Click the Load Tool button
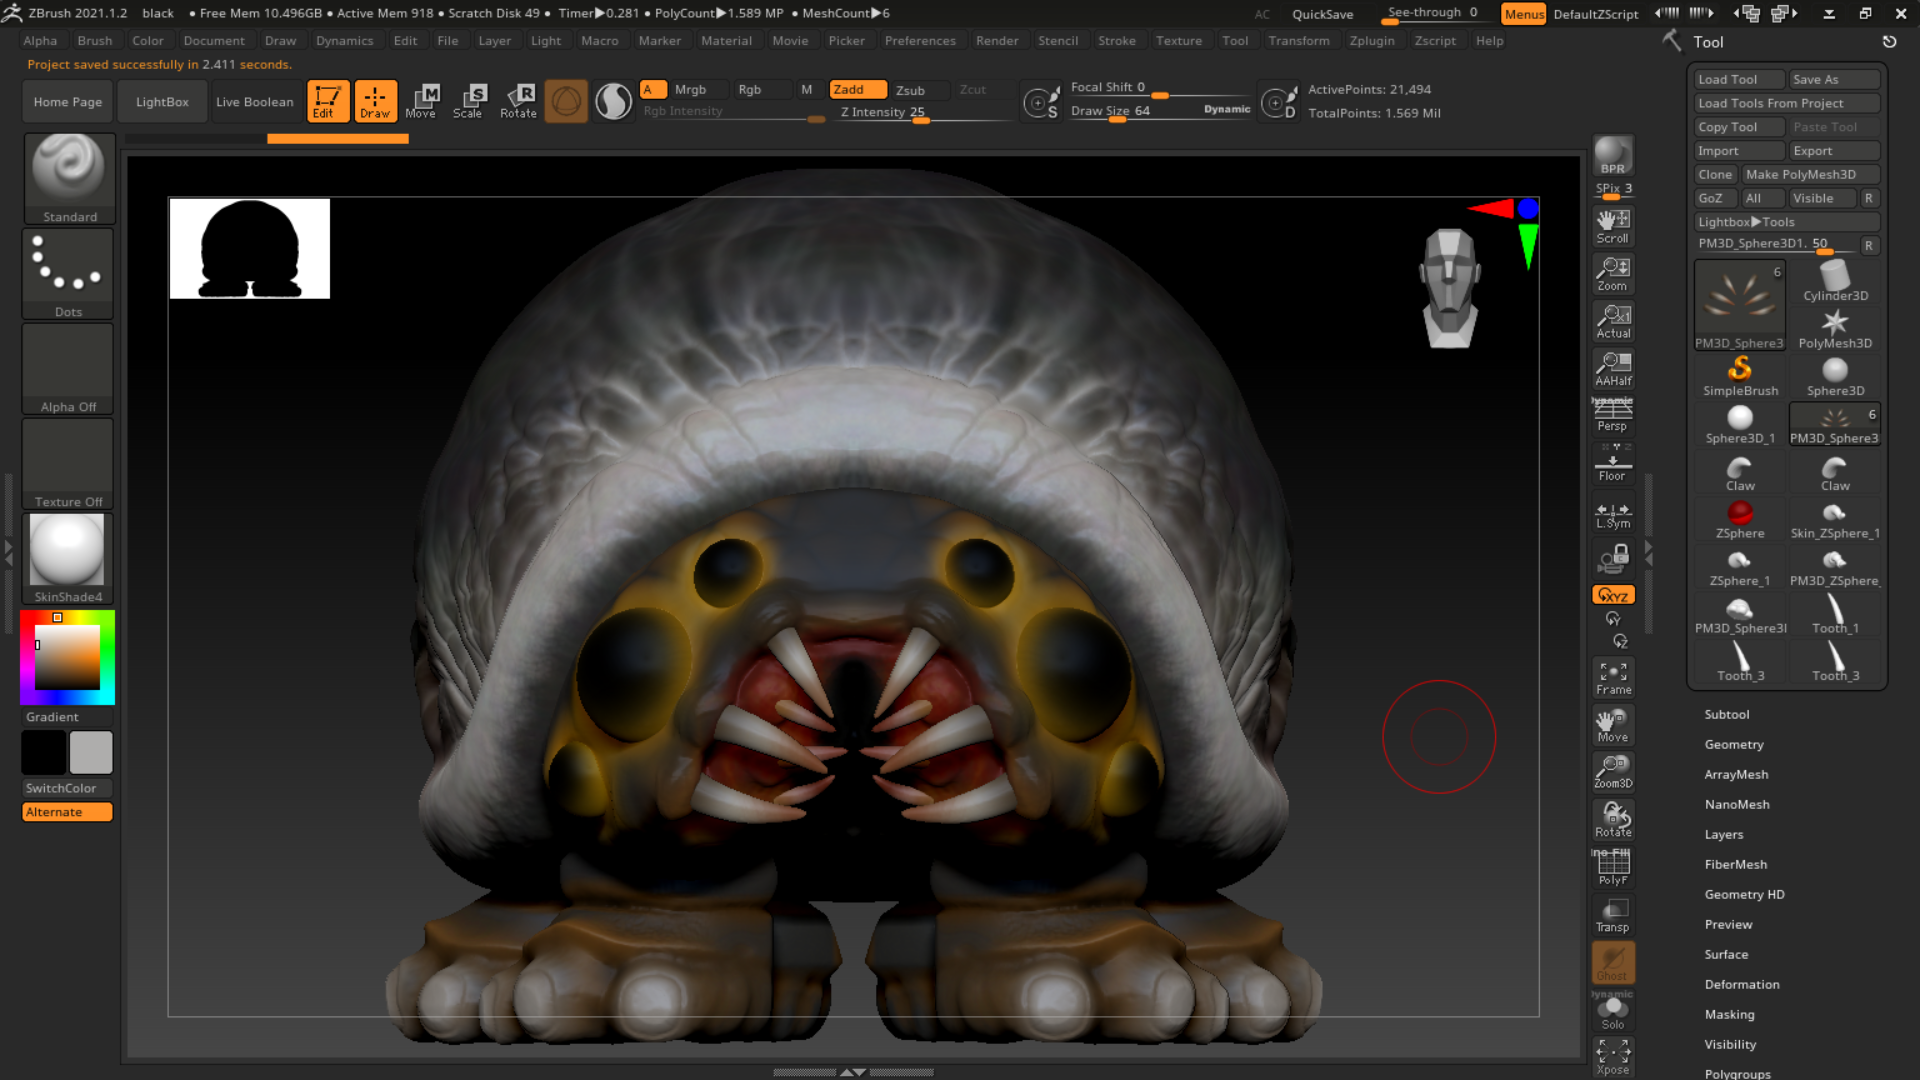The image size is (1920, 1080). 1738,79
